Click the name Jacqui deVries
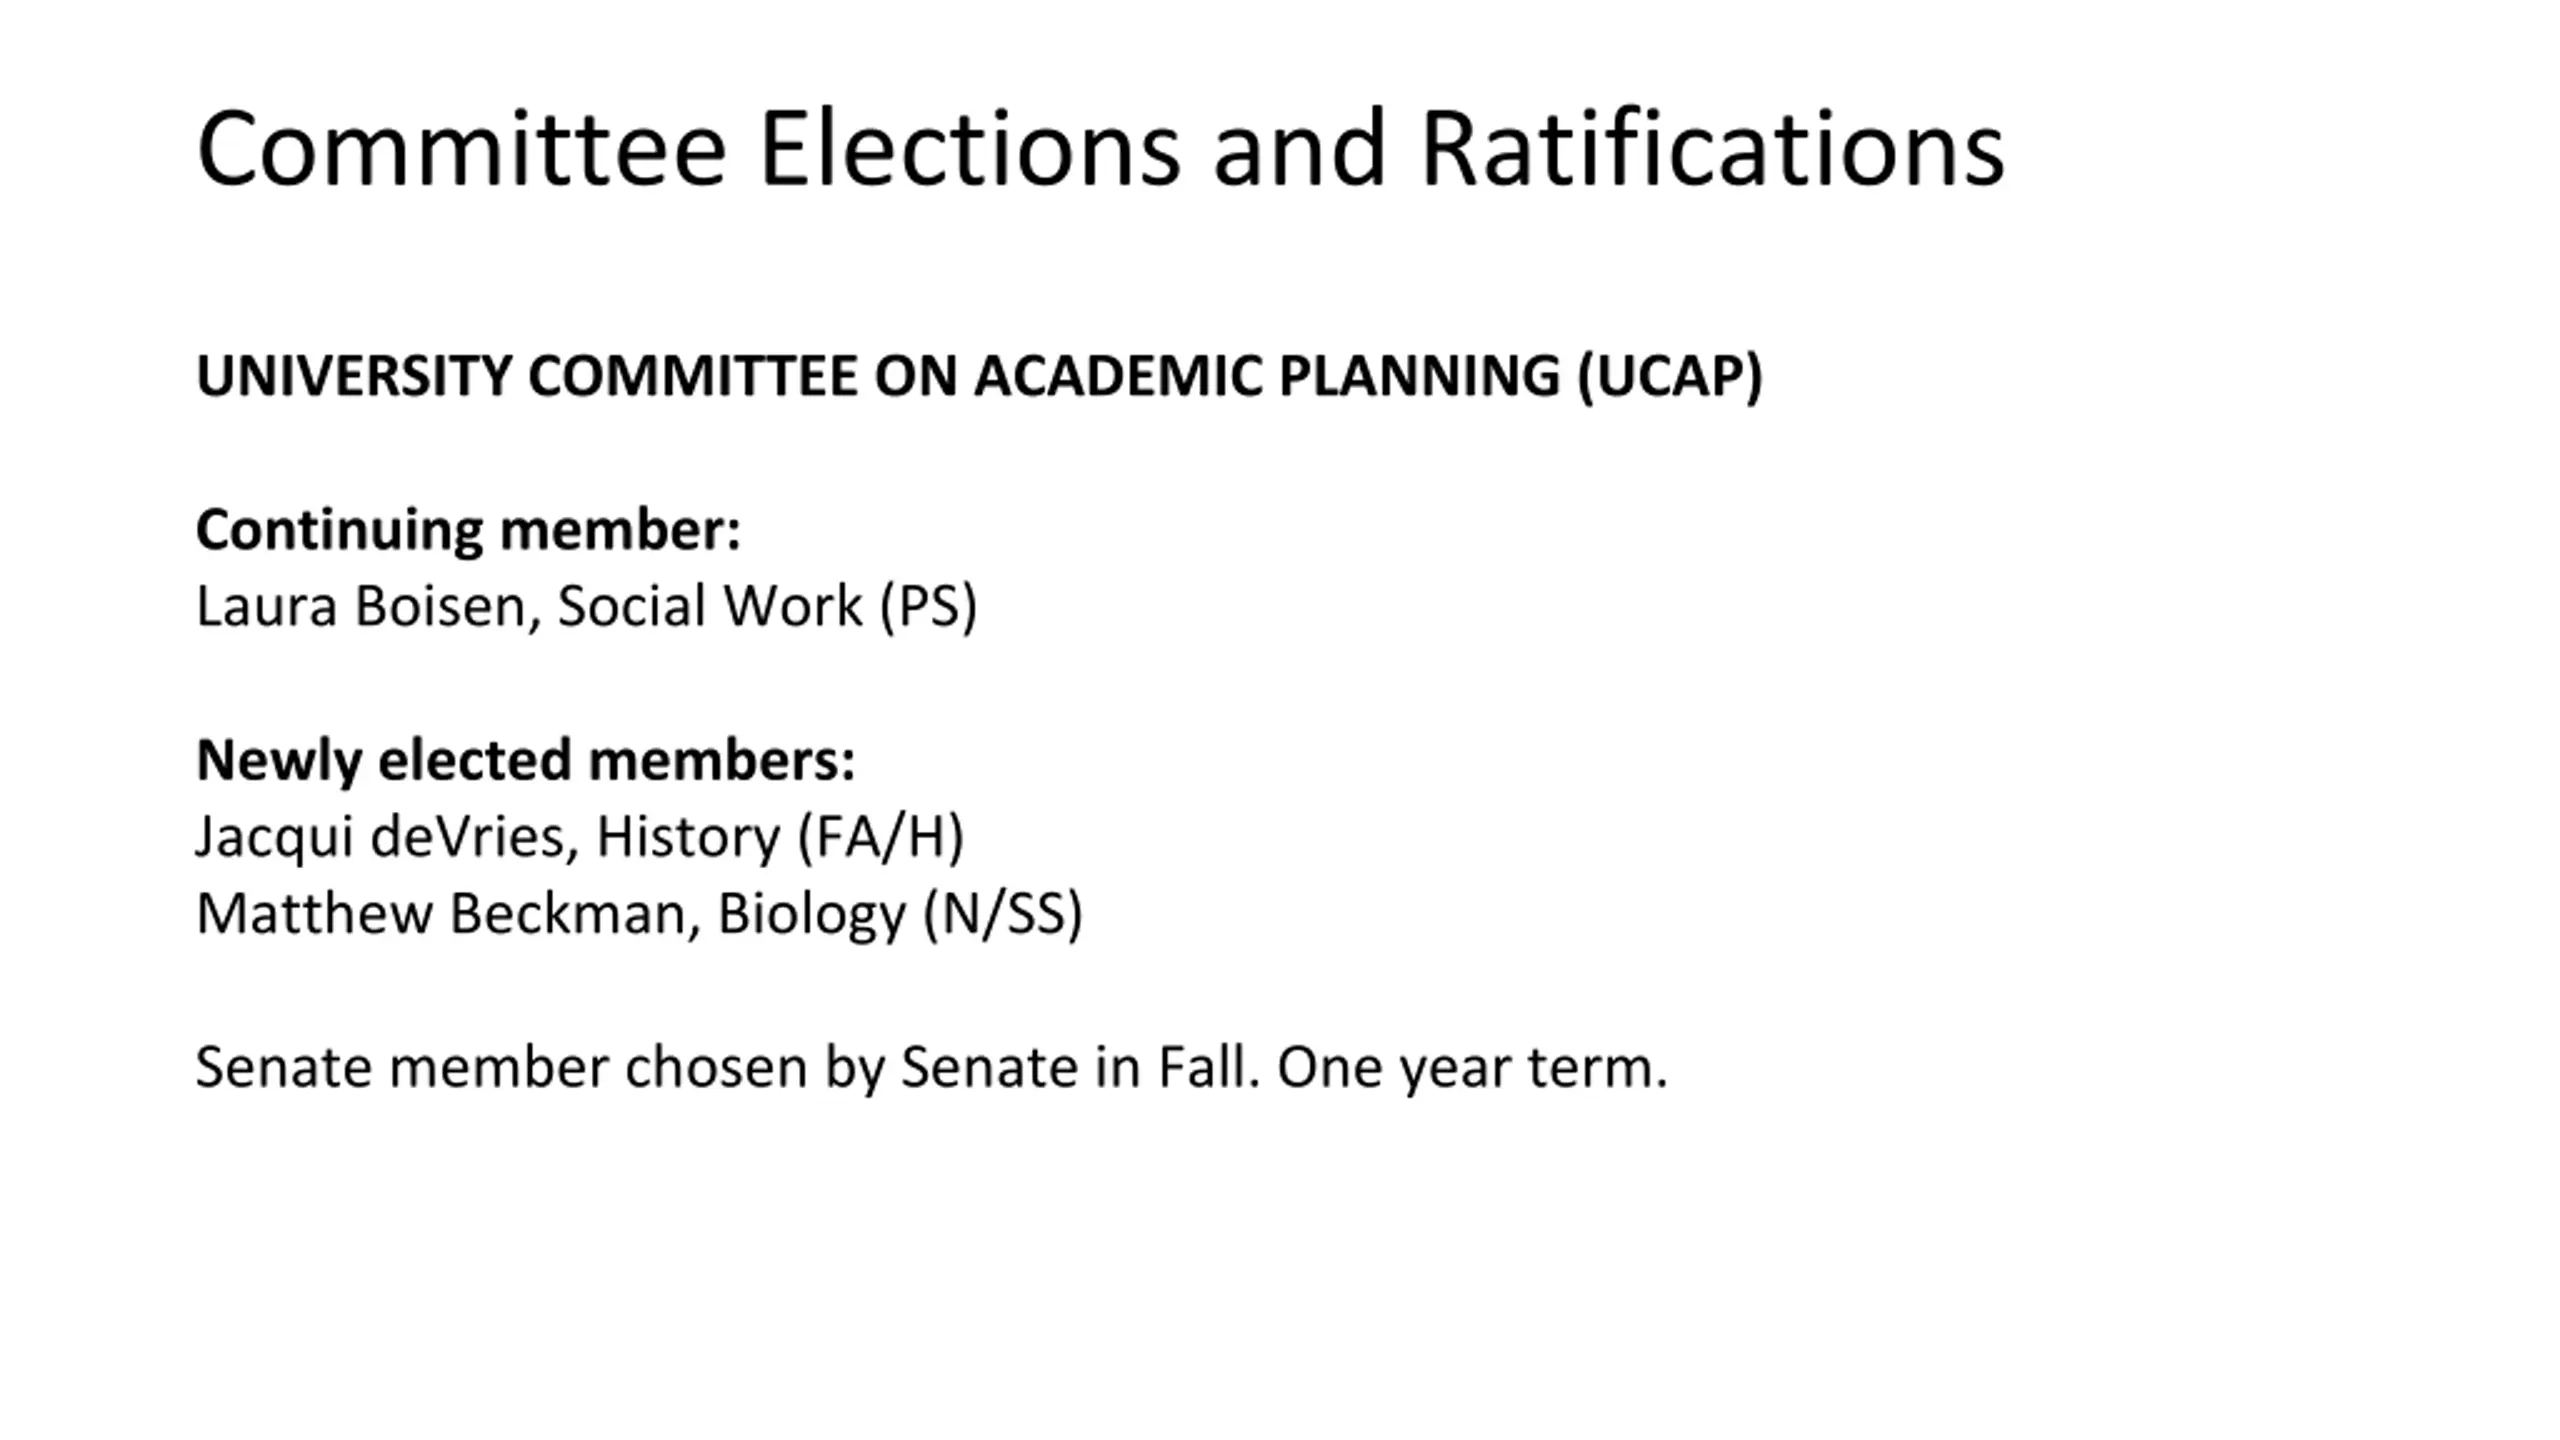Screen dimensions: 2560x1440 point(380,837)
